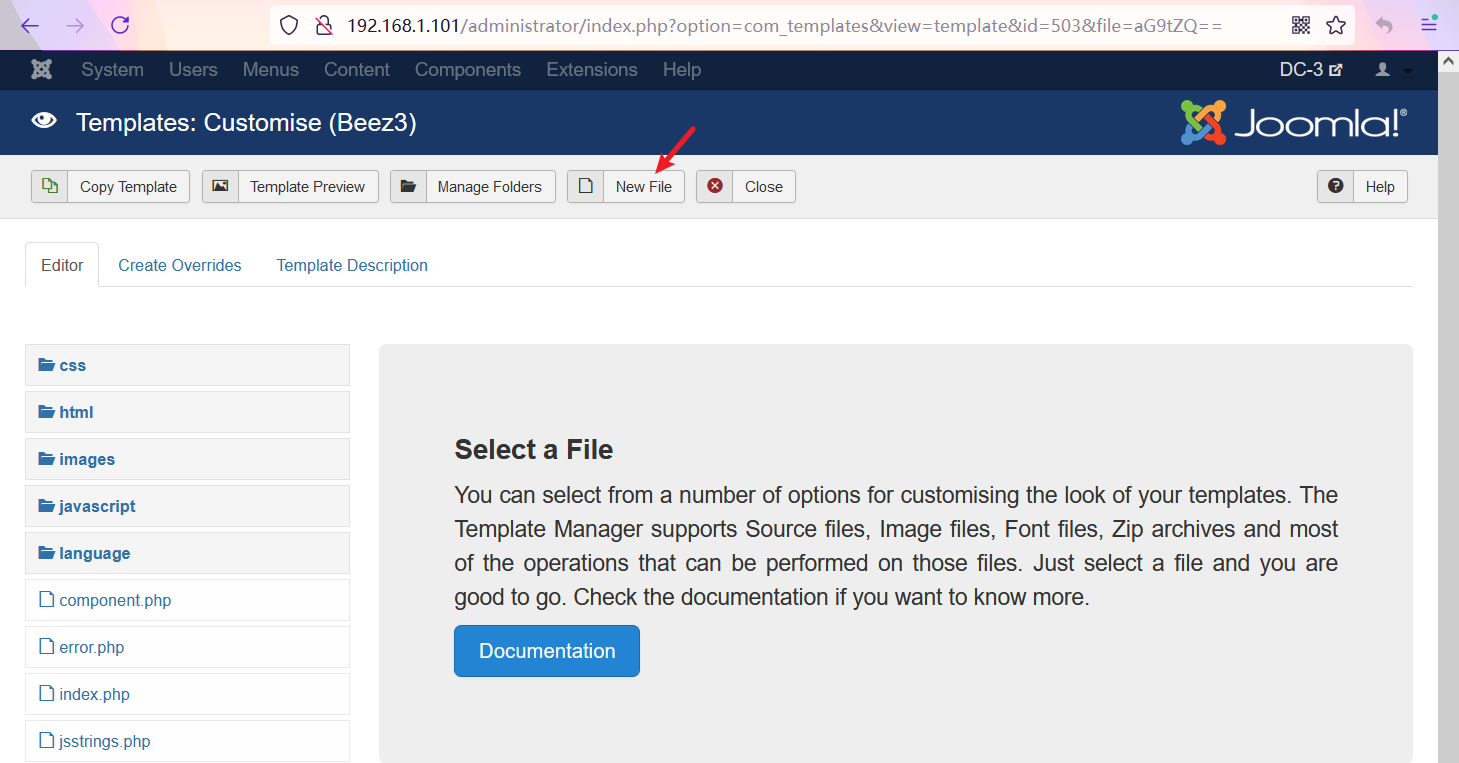Open the browser application menu icon

pos(1429,25)
